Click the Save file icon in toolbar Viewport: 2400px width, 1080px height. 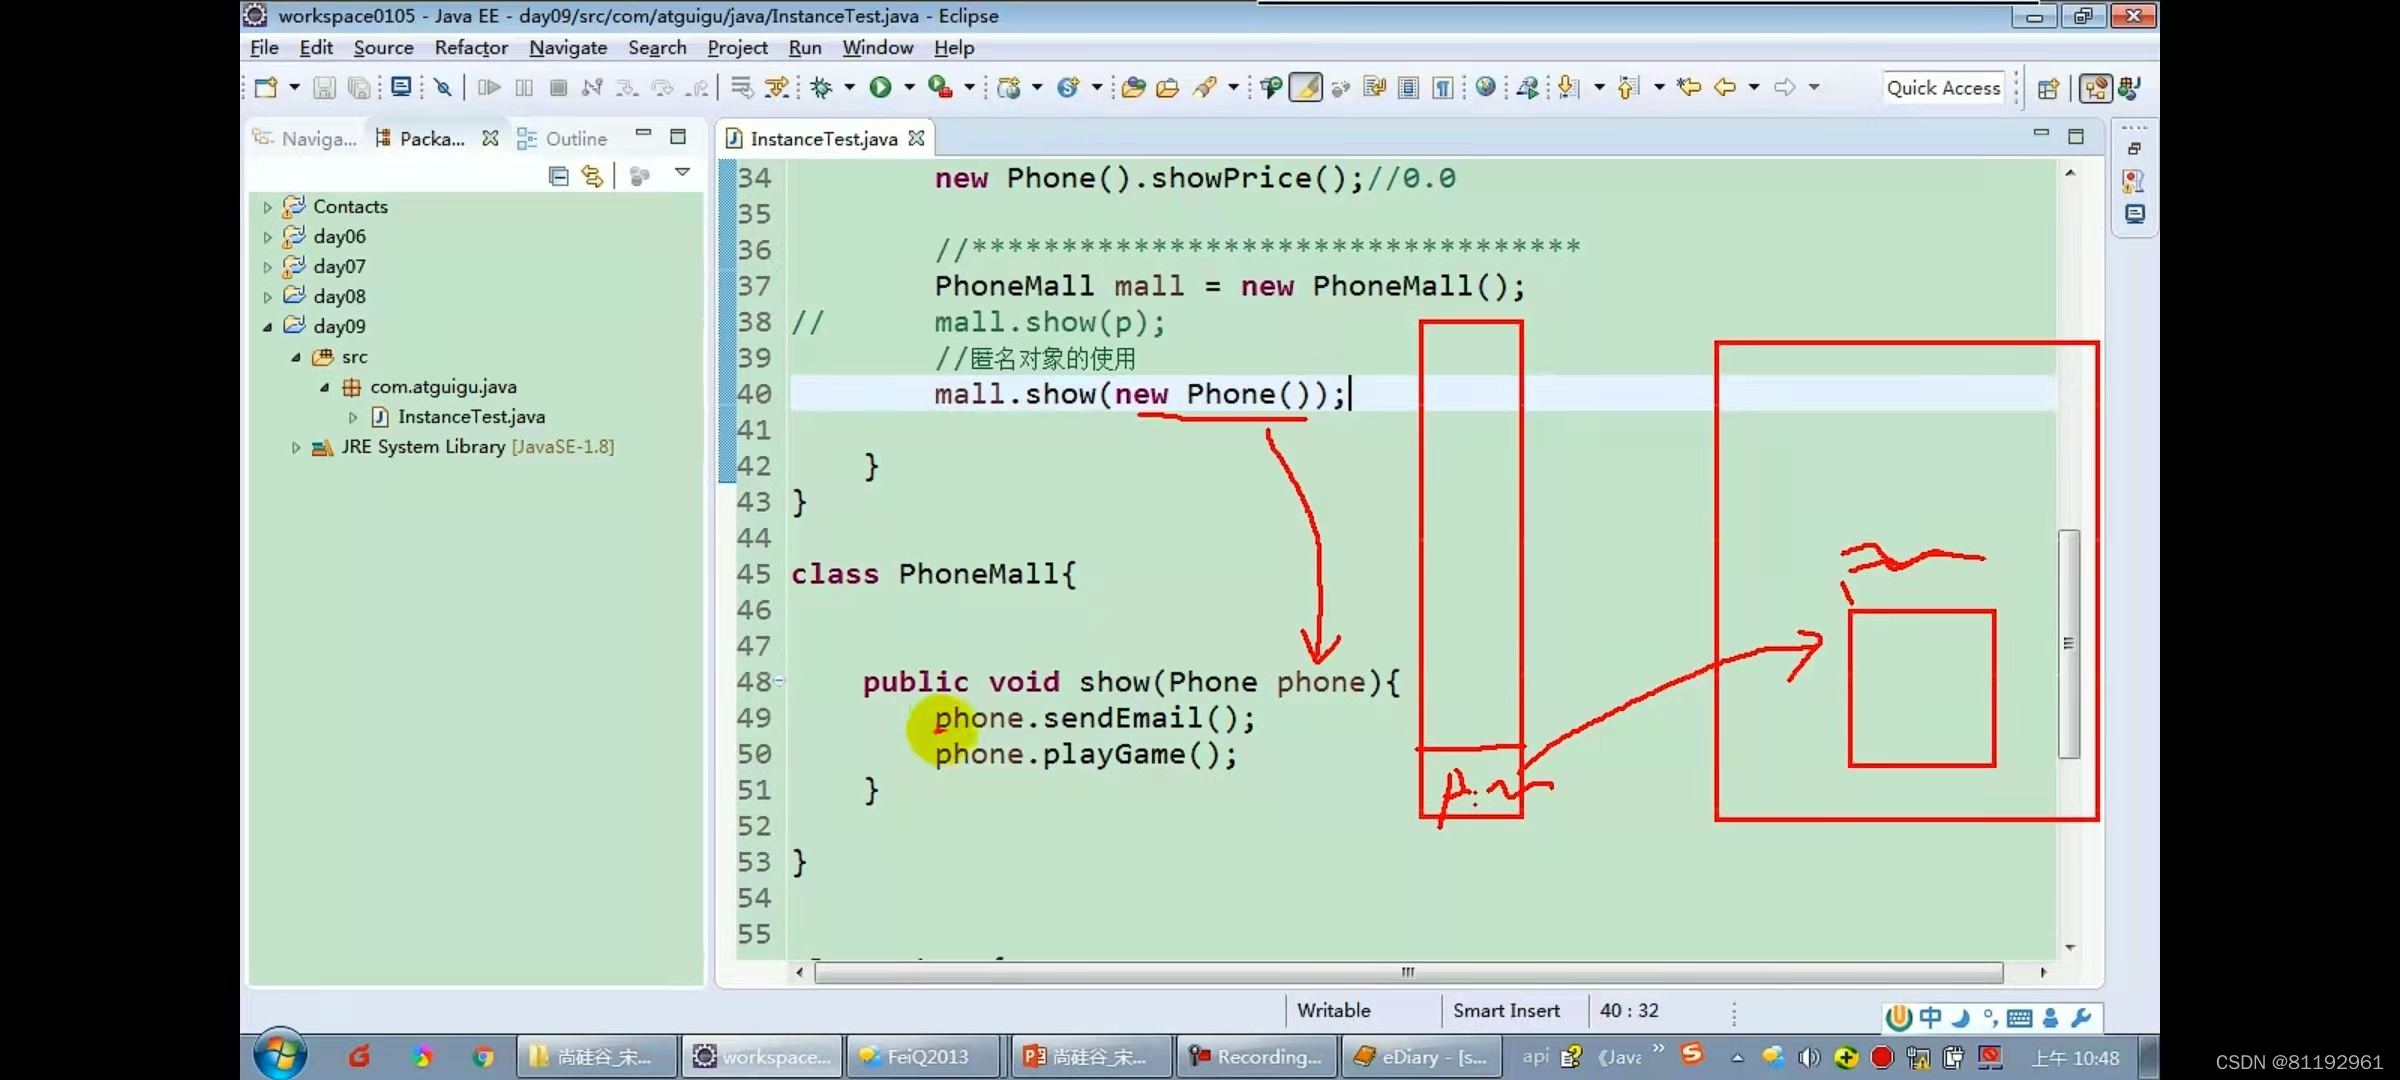pyautogui.click(x=323, y=87)
